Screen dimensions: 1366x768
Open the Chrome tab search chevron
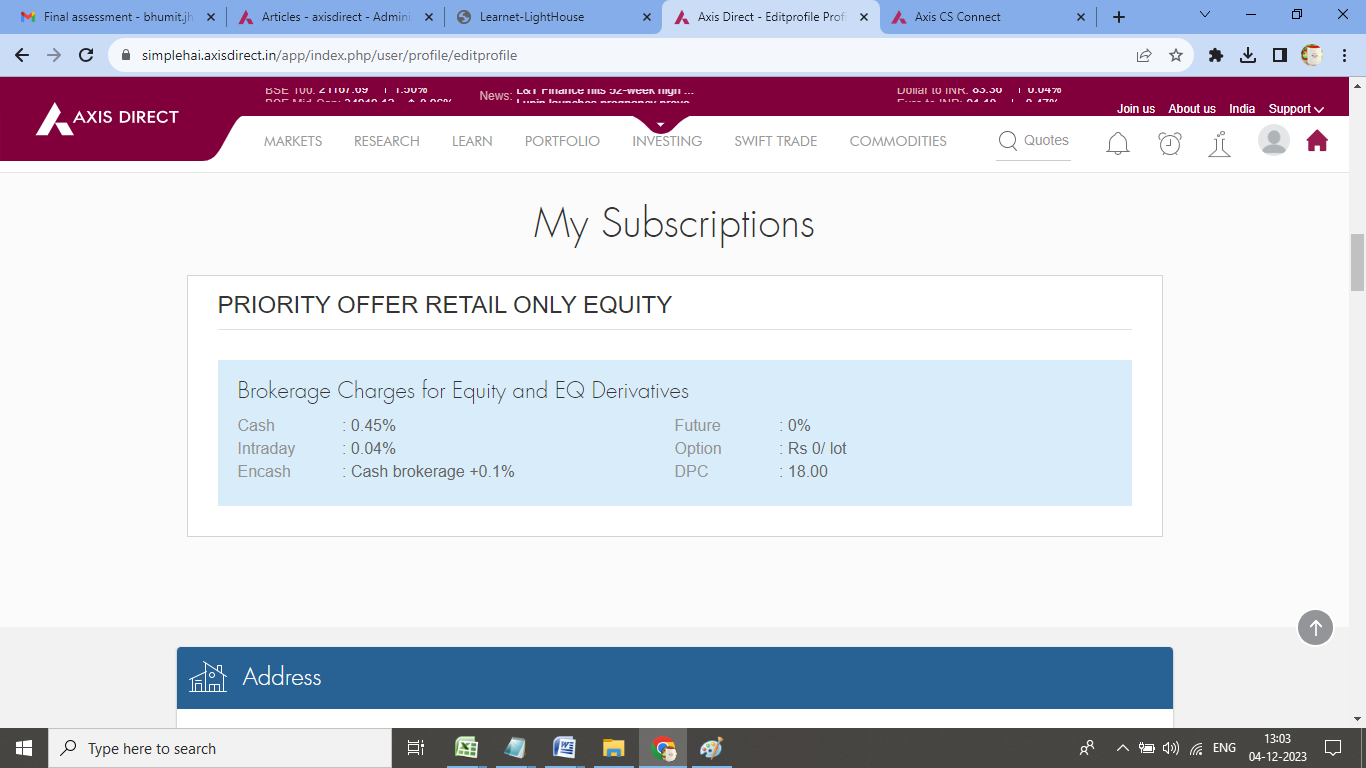[x=1204, y=15]
